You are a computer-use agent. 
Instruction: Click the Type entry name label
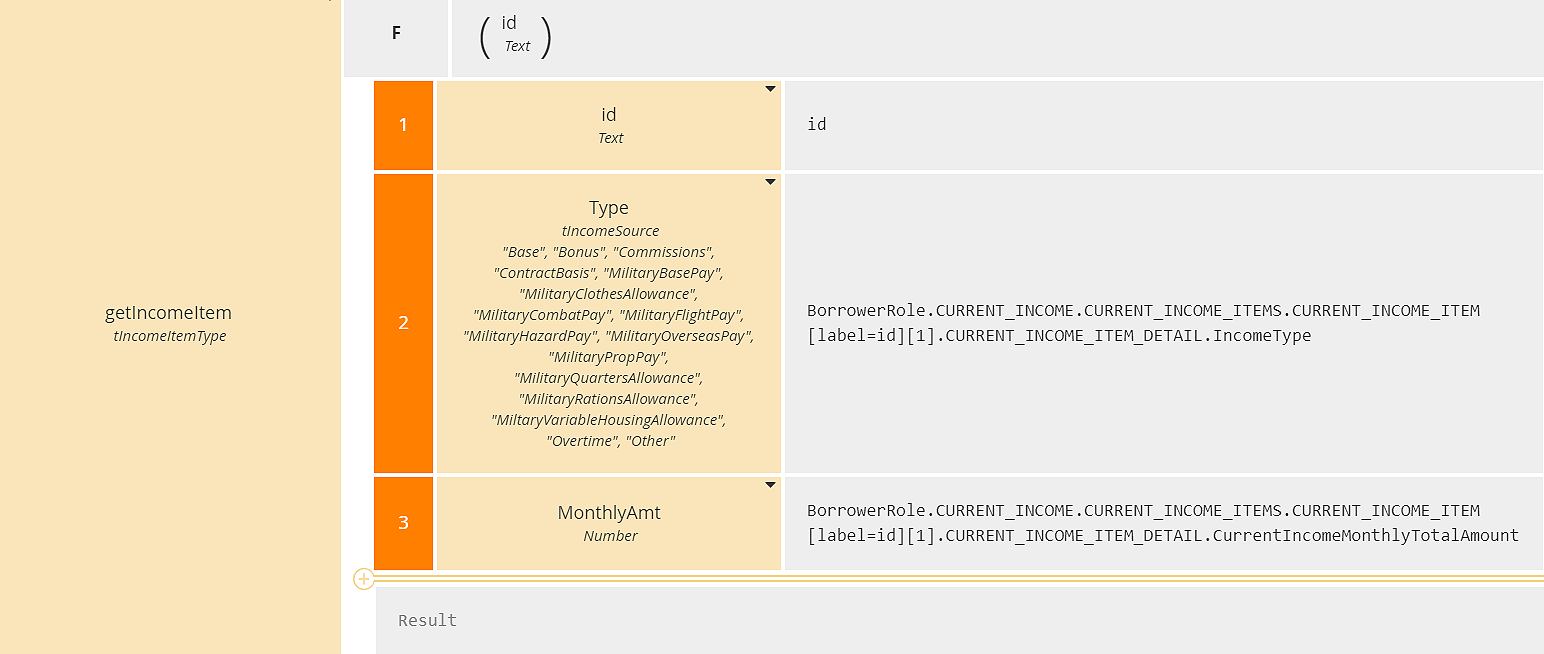(x=609, y=208)
